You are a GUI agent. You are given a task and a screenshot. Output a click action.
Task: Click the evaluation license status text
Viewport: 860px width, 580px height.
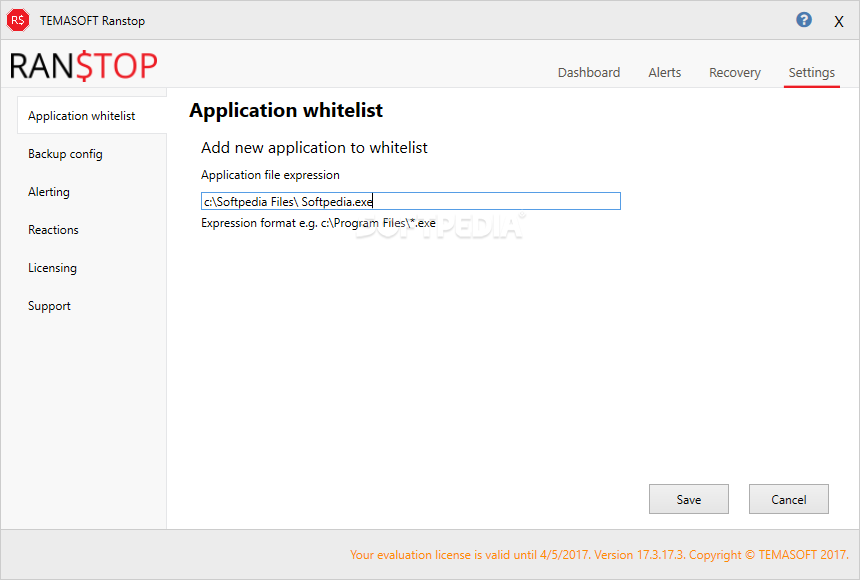point(599,555)
